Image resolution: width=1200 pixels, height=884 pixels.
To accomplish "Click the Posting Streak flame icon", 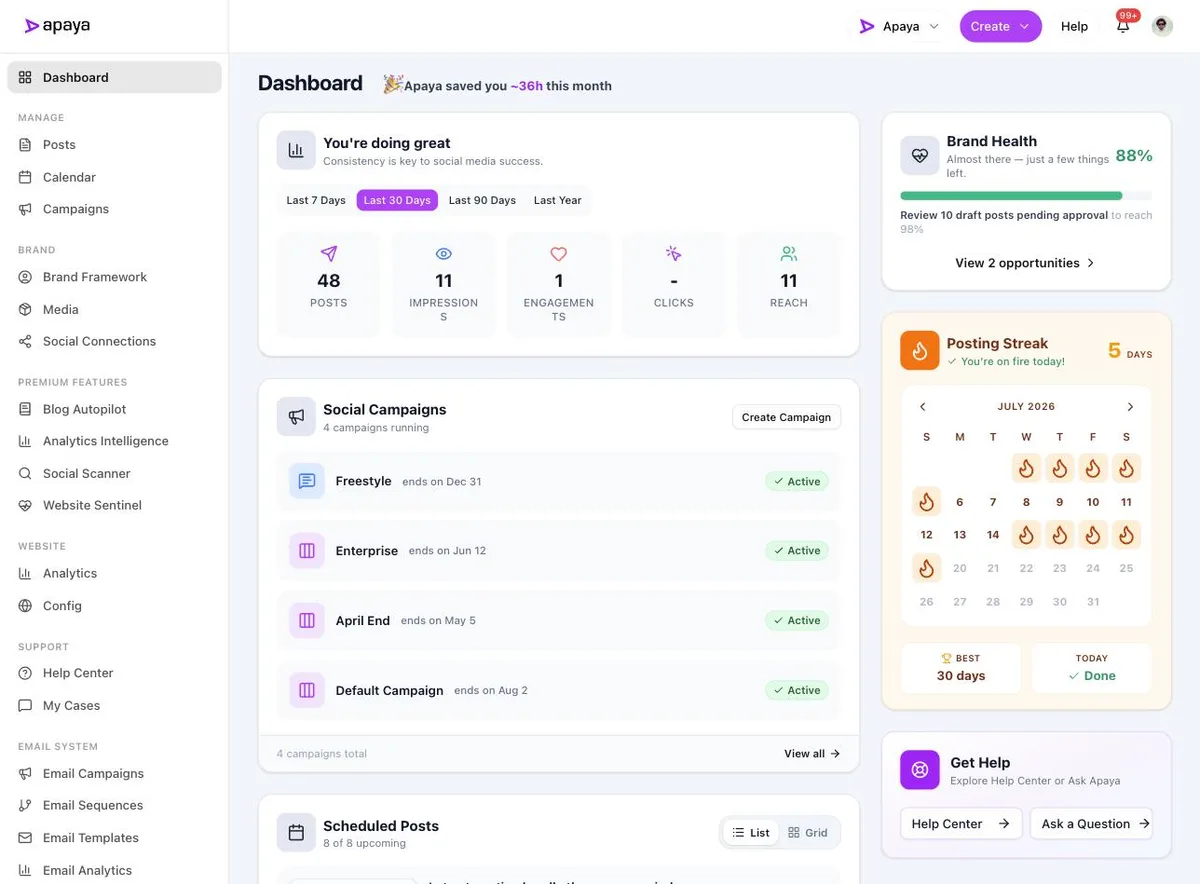I will [920, 350].
